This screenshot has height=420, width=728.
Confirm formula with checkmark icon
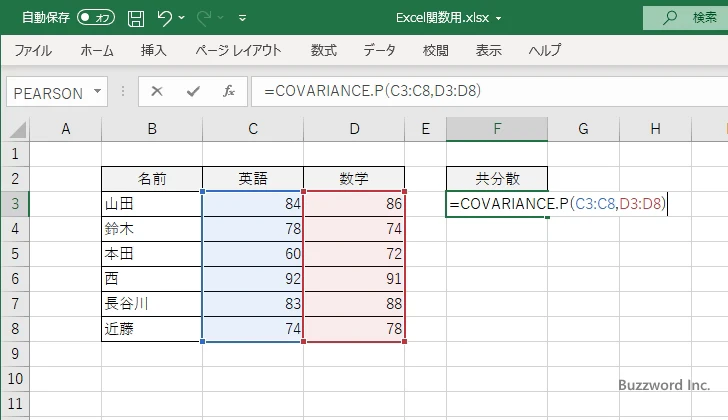coord(193,91)
